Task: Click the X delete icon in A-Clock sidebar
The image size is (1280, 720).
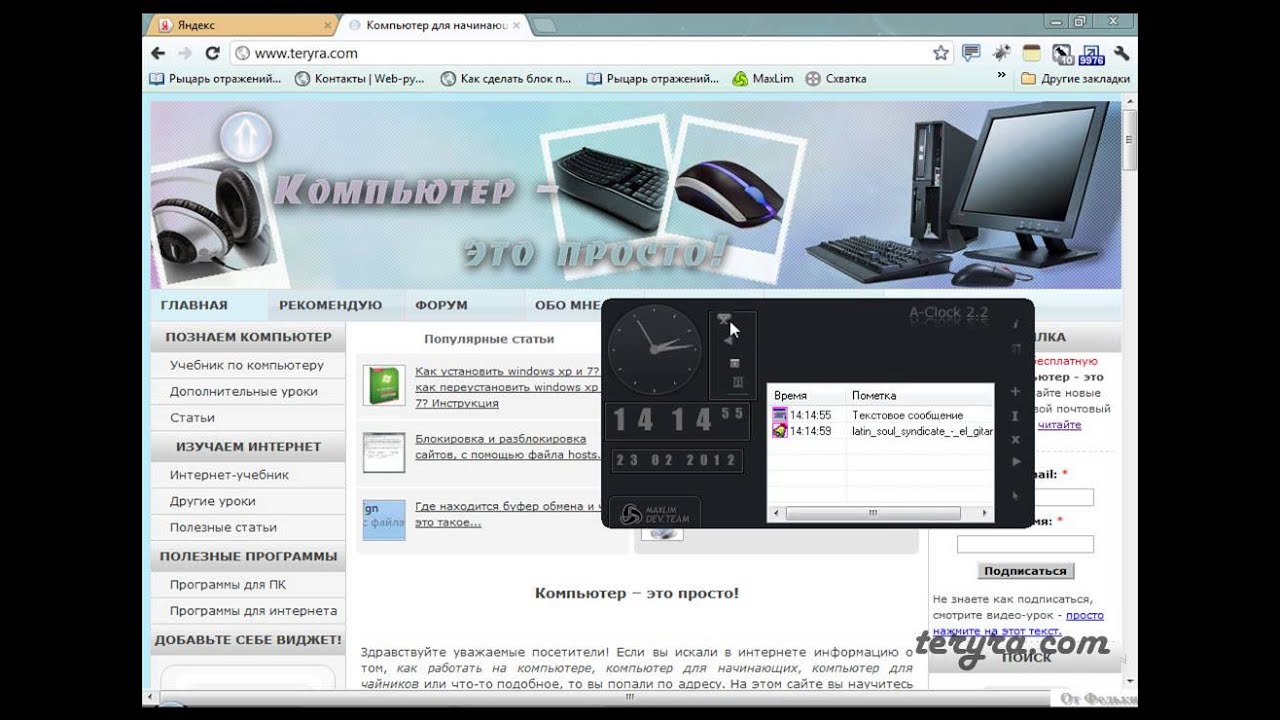Action: coord(1016,439)
